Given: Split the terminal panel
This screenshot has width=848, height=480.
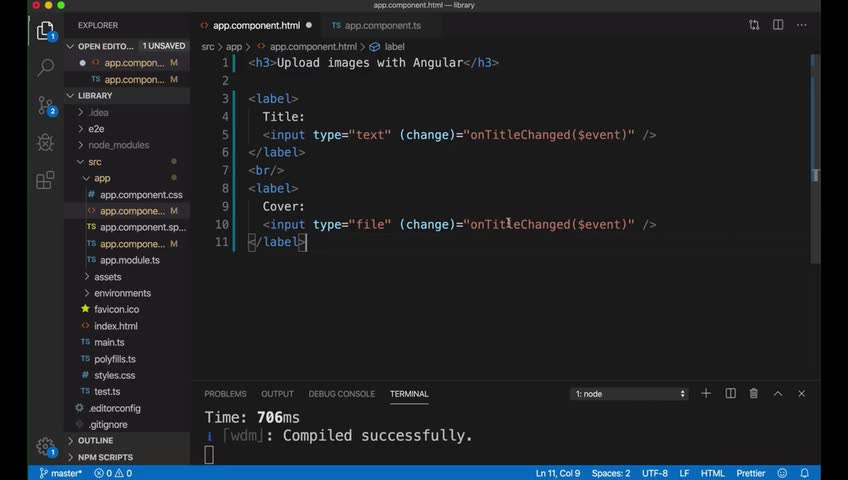Looking at the screenshot, I should (x=730, y=394).
